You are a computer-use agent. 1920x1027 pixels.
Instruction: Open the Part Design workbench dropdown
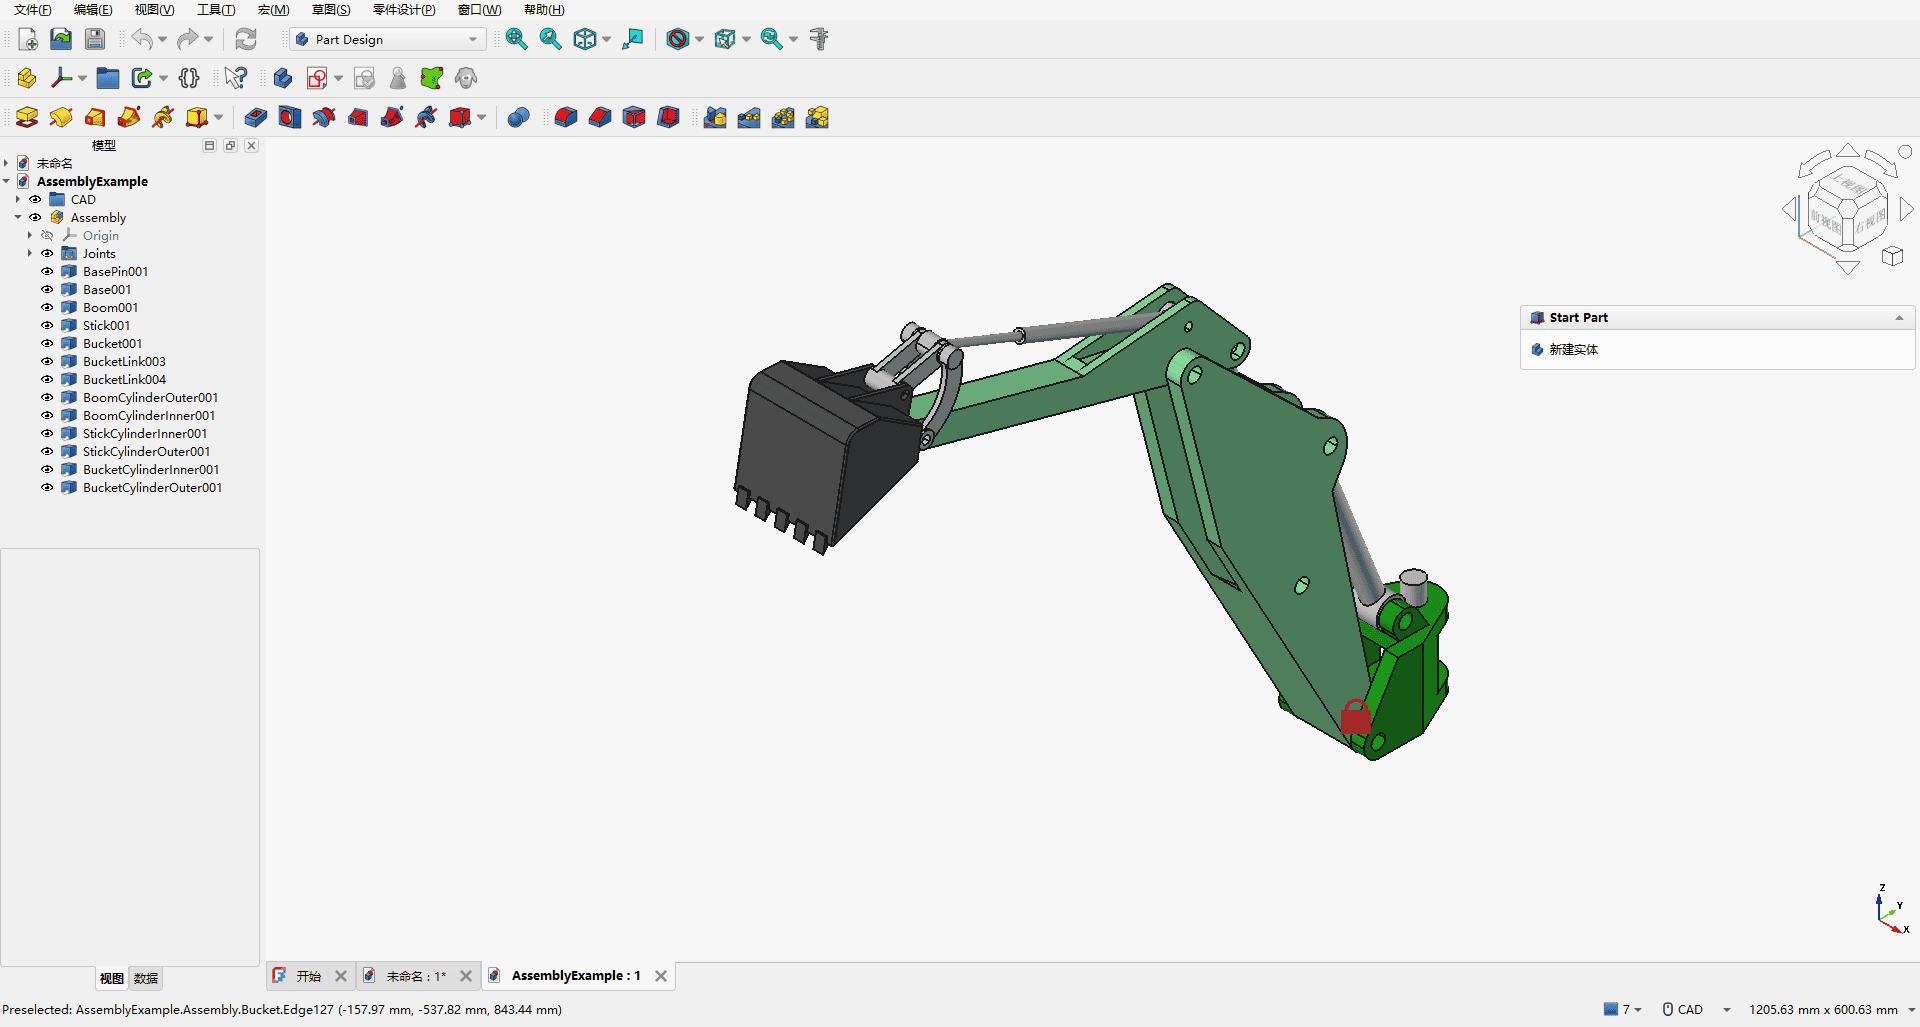pos(387,39)
